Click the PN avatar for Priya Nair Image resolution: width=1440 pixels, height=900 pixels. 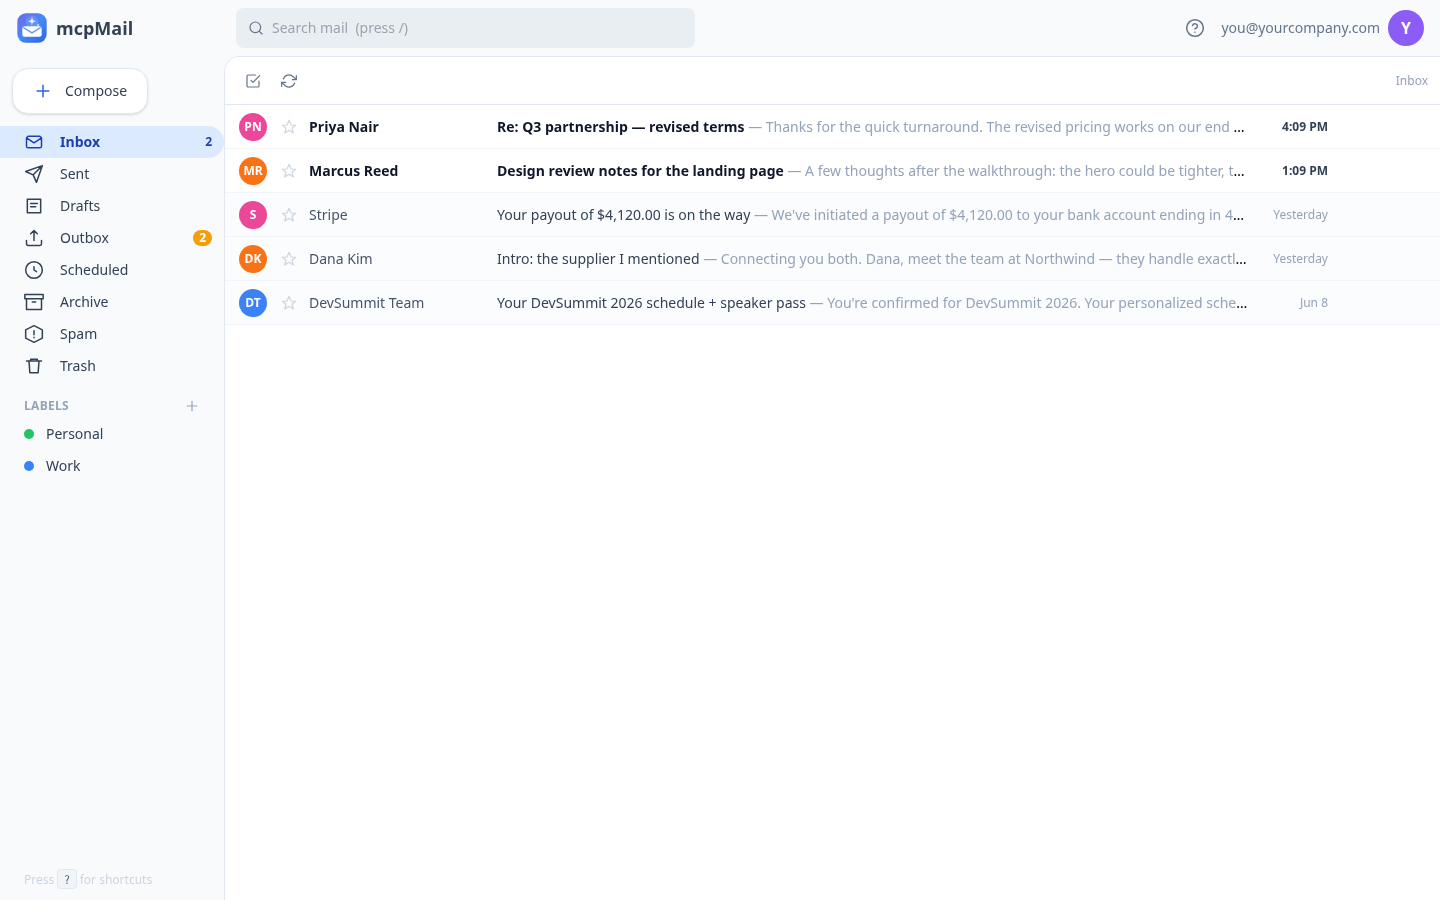[253, 127]
